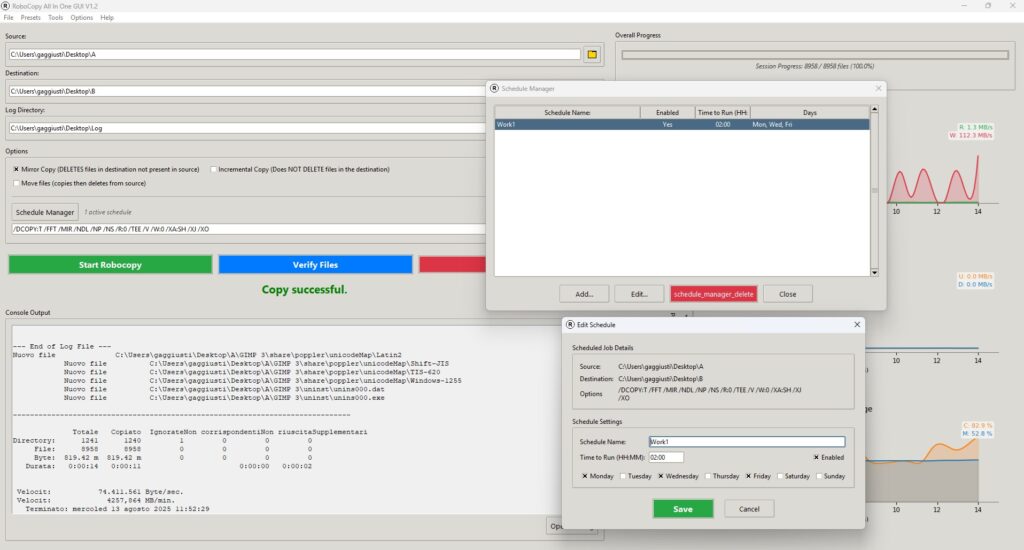
Task: Click the 'Yes' enabled cell in Work1 row
Action: pos(667,124)
